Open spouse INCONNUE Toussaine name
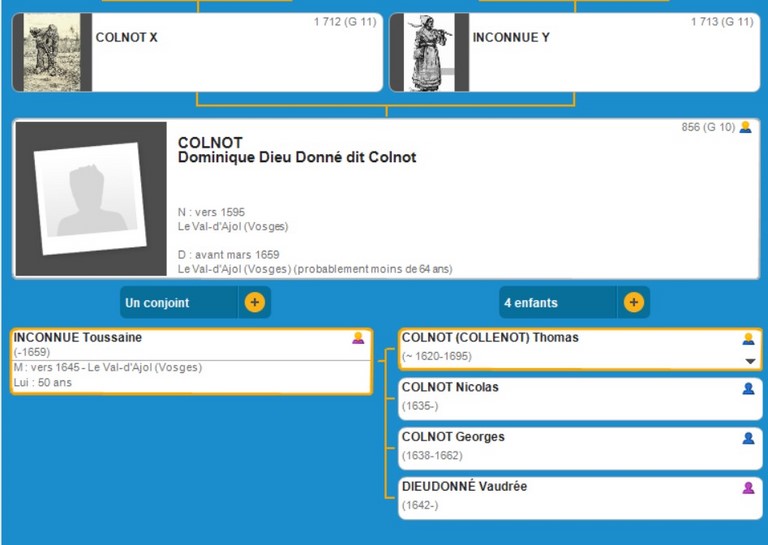This screenshot has height=545, width=768. (78, 338)
